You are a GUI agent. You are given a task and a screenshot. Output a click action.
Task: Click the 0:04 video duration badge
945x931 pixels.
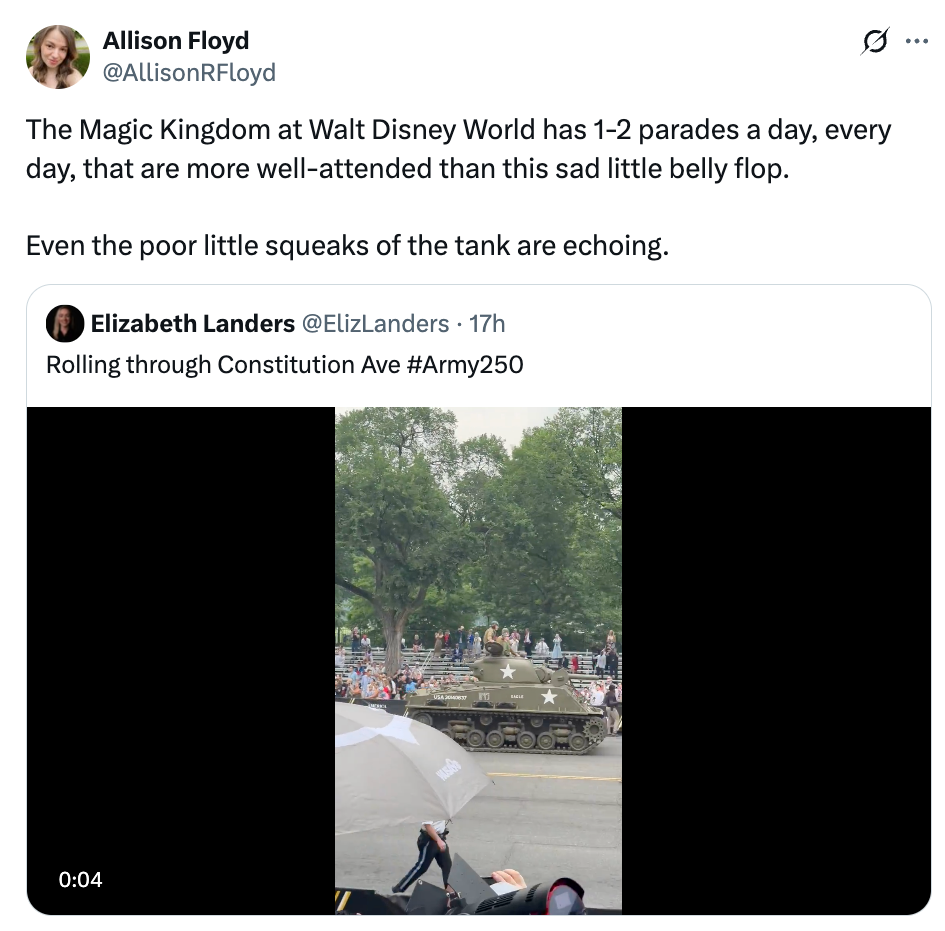pyautogui.click(x=81, y=880)
